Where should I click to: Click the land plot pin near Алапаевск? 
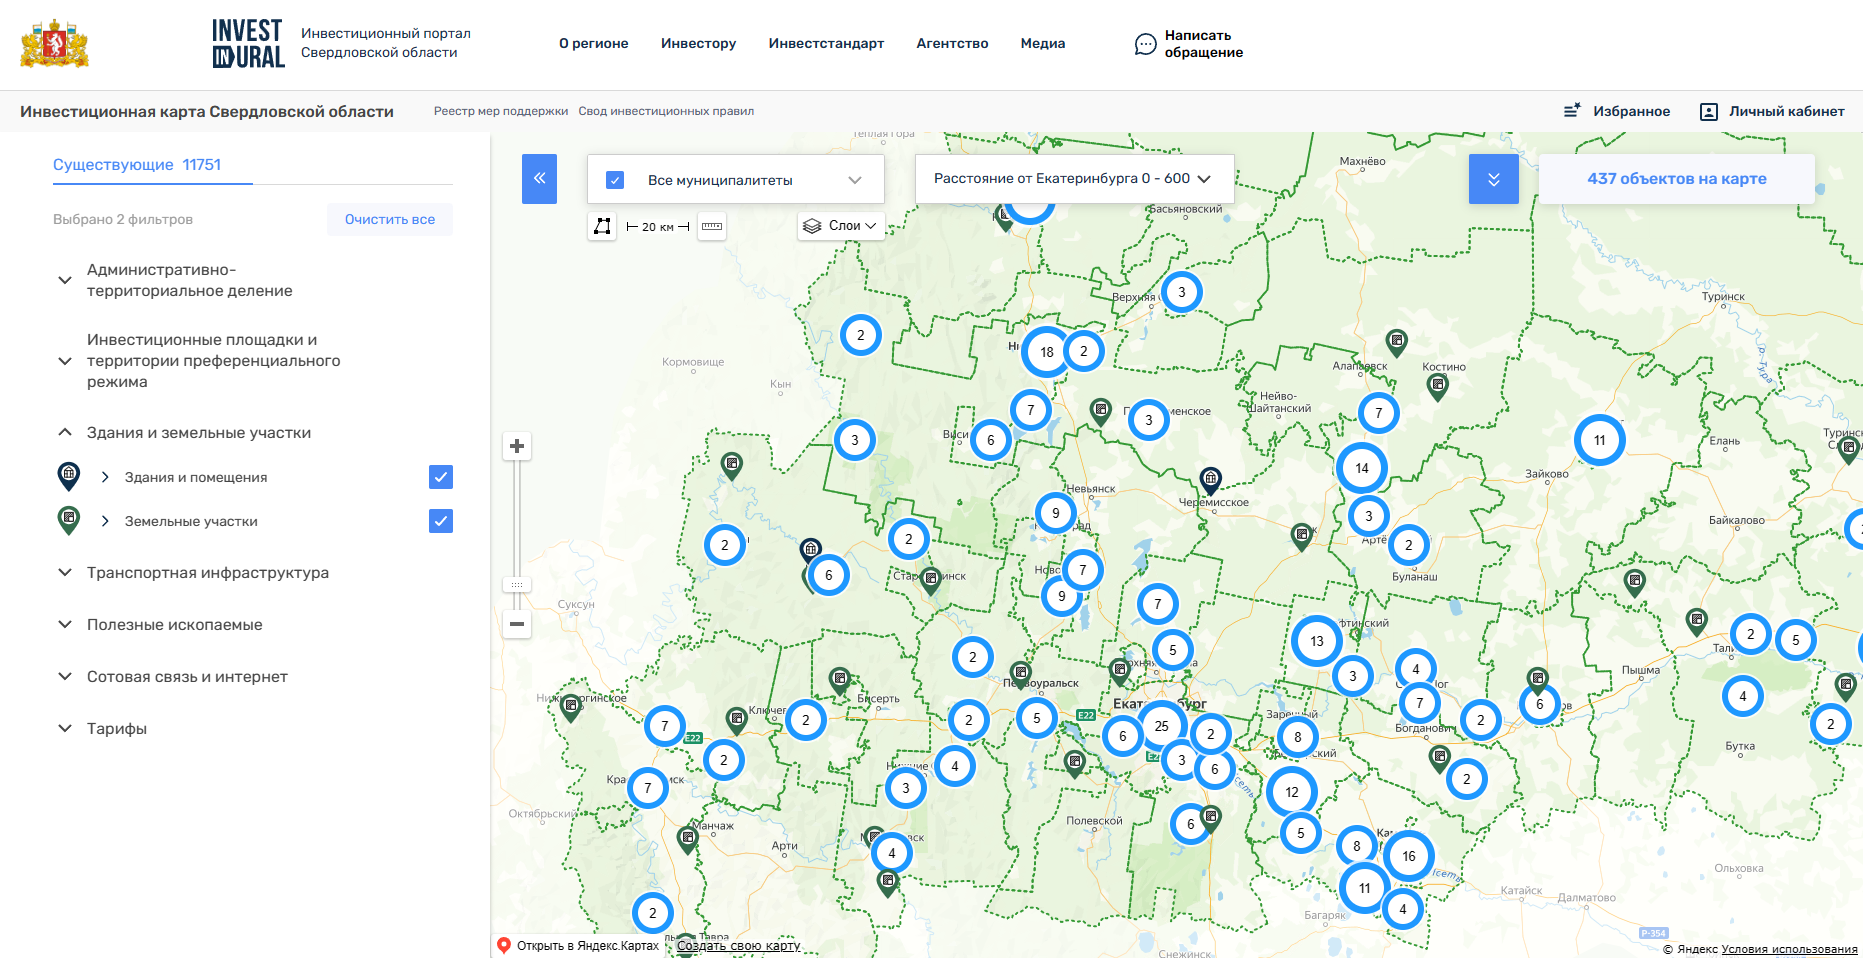(x=1396, y=343)
